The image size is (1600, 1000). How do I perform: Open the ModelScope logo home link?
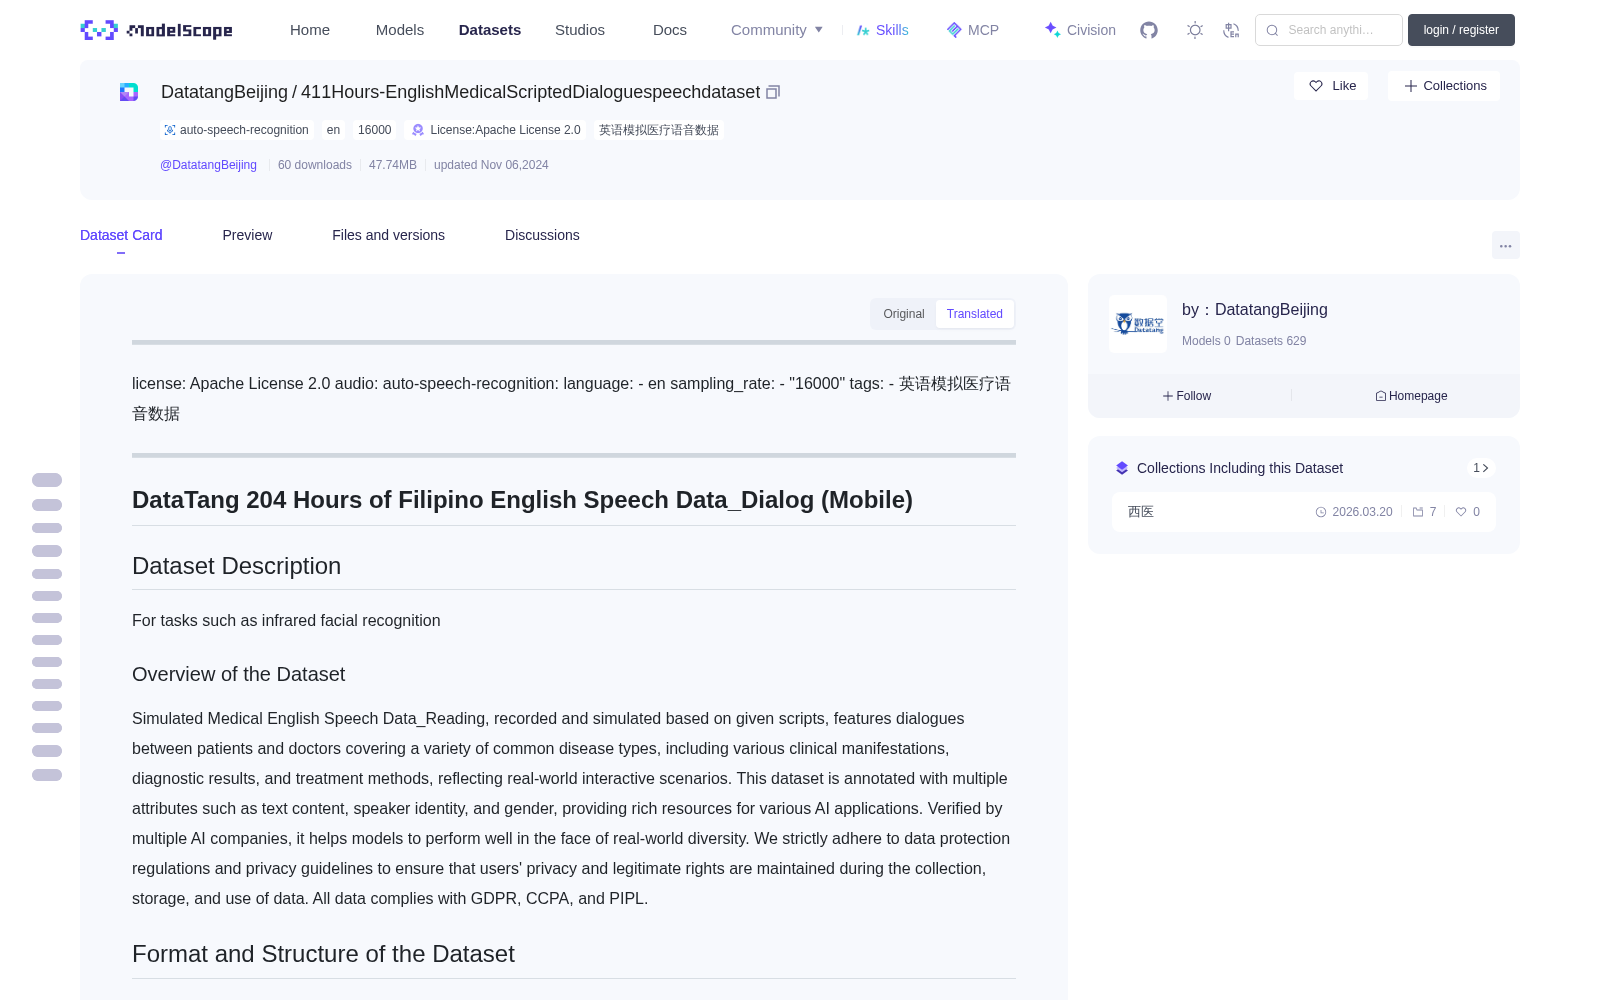tap(157, 30)
